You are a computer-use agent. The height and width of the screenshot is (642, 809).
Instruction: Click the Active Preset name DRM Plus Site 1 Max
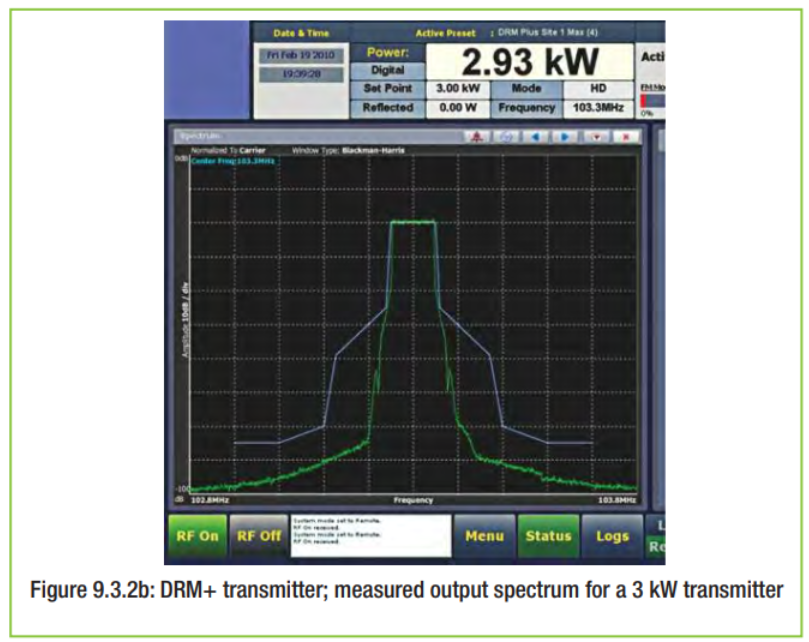click(547, 33)
